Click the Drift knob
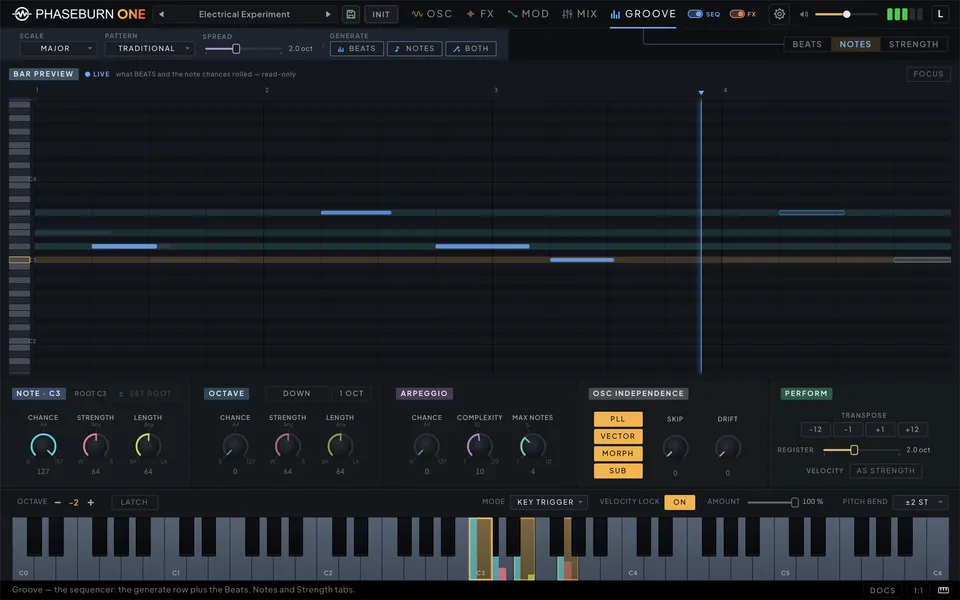 pyautogui.click(x=727, y=448)
